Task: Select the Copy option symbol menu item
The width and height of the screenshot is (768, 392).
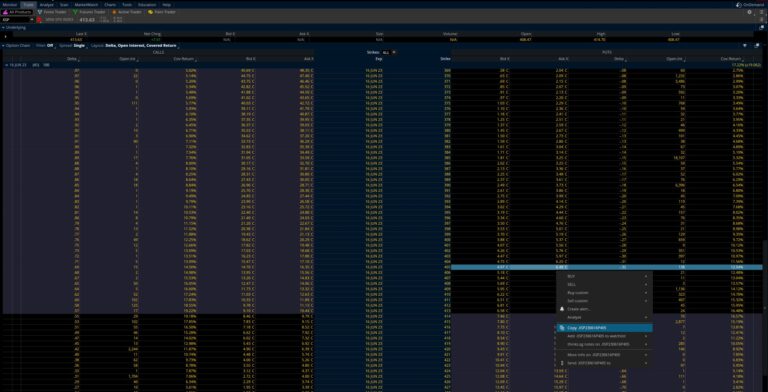Action: (x=604, y=328)
